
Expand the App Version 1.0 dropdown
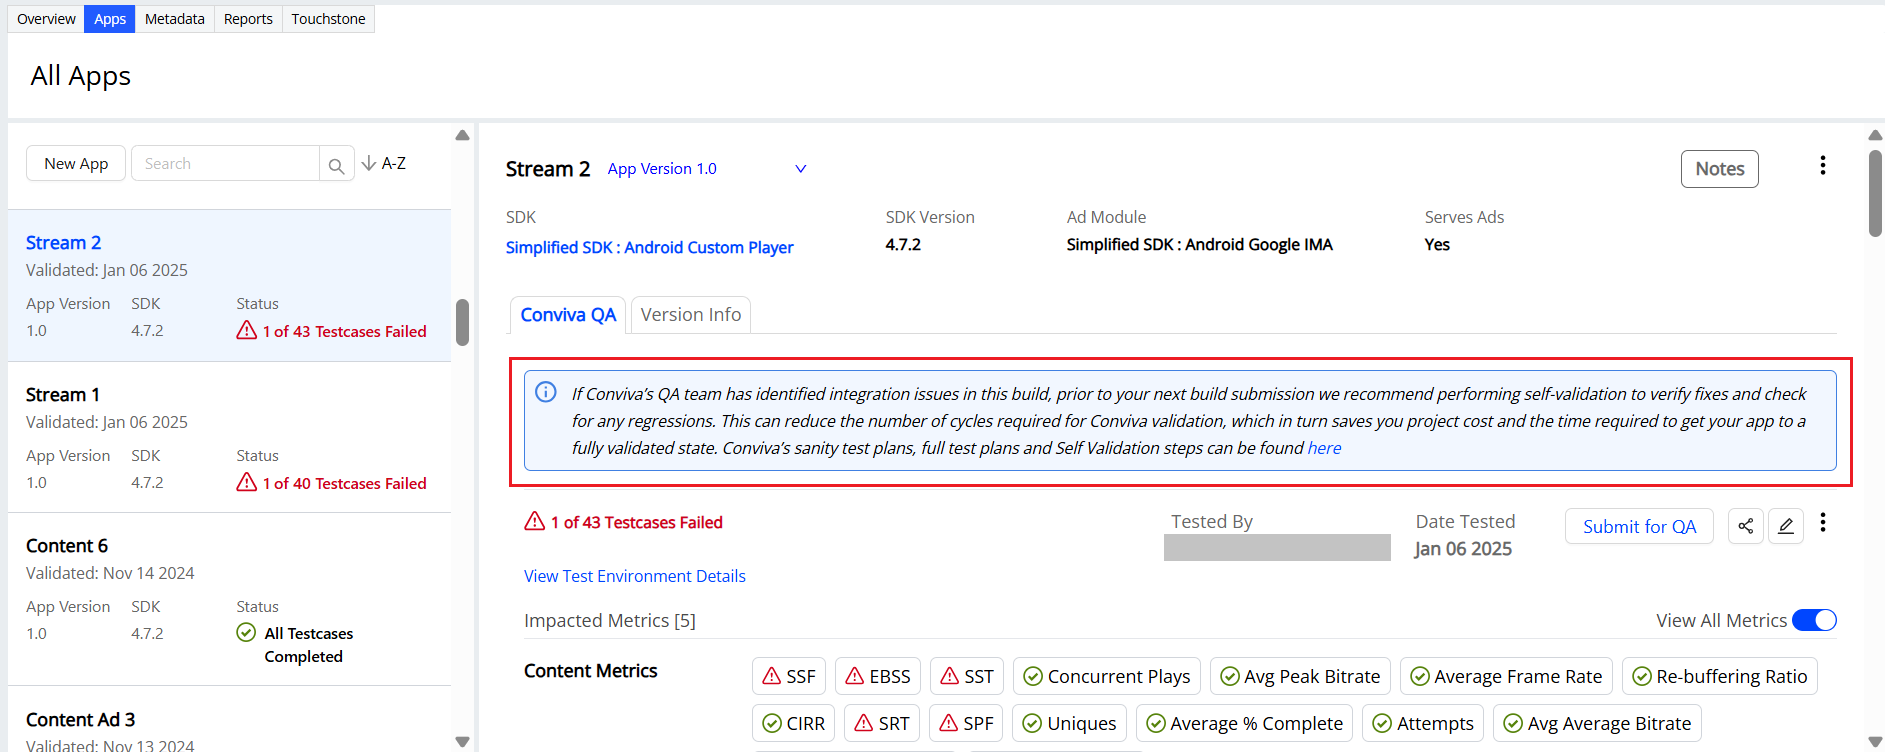(x=800, y=169)
